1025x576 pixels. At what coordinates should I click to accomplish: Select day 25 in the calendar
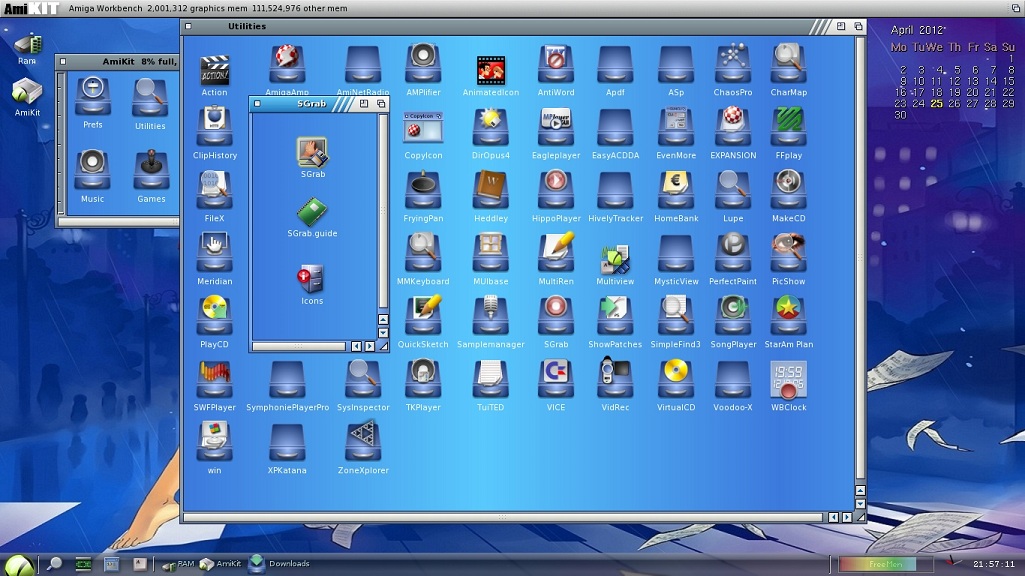(936, 103)
